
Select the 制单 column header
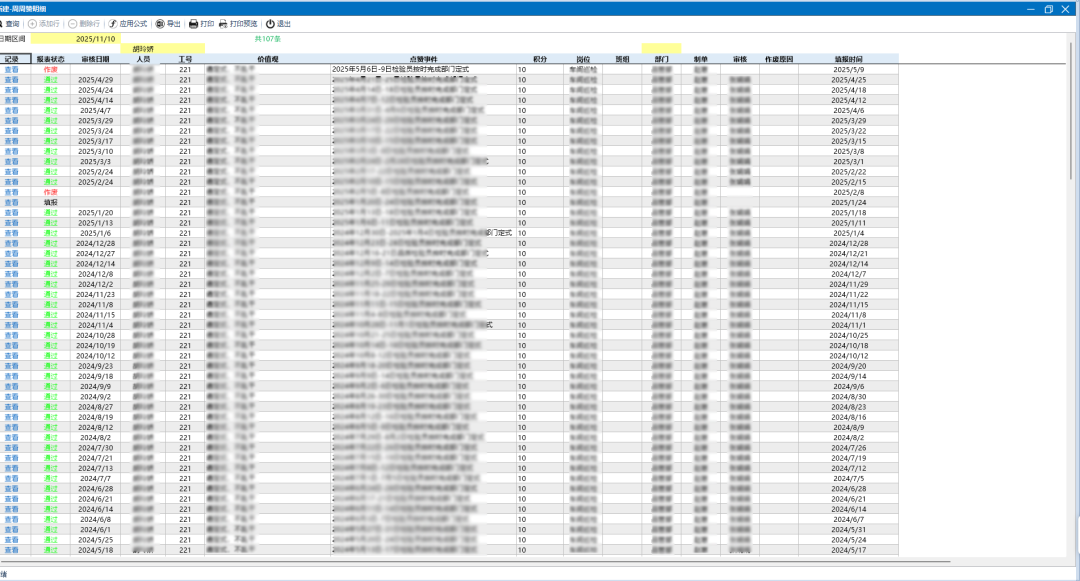[x=700, y=59]
